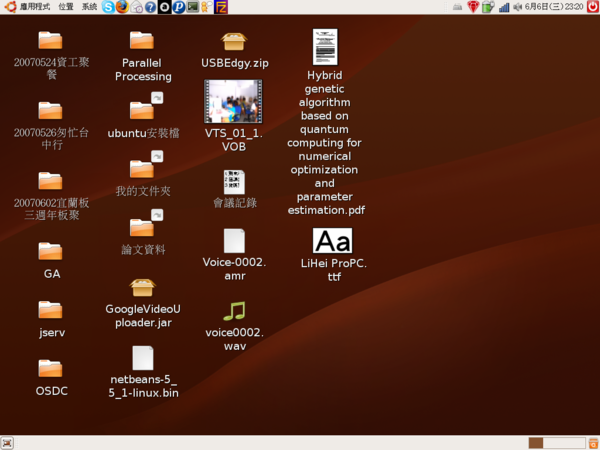Image resolution: width=600 pixels, height=450 pixels.
Task: Open the mail client envelope launcher
Action: pyautogui.click(x=137, y=7)
